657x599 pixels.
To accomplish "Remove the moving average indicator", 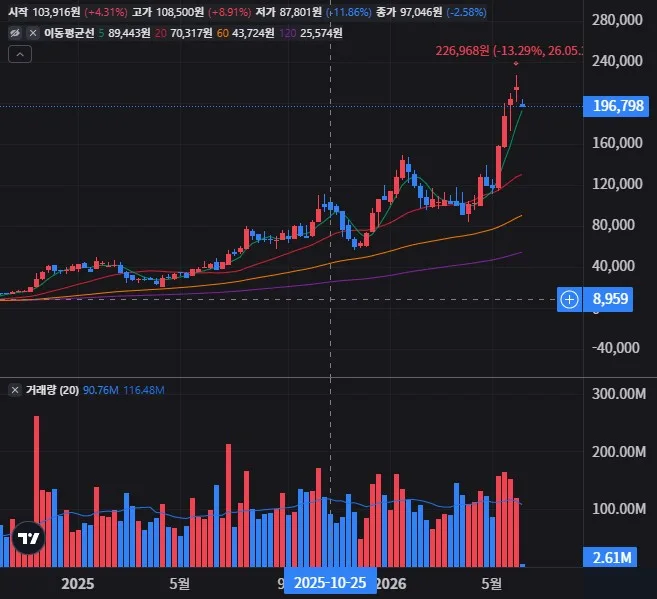I will (x=33, y=33).
